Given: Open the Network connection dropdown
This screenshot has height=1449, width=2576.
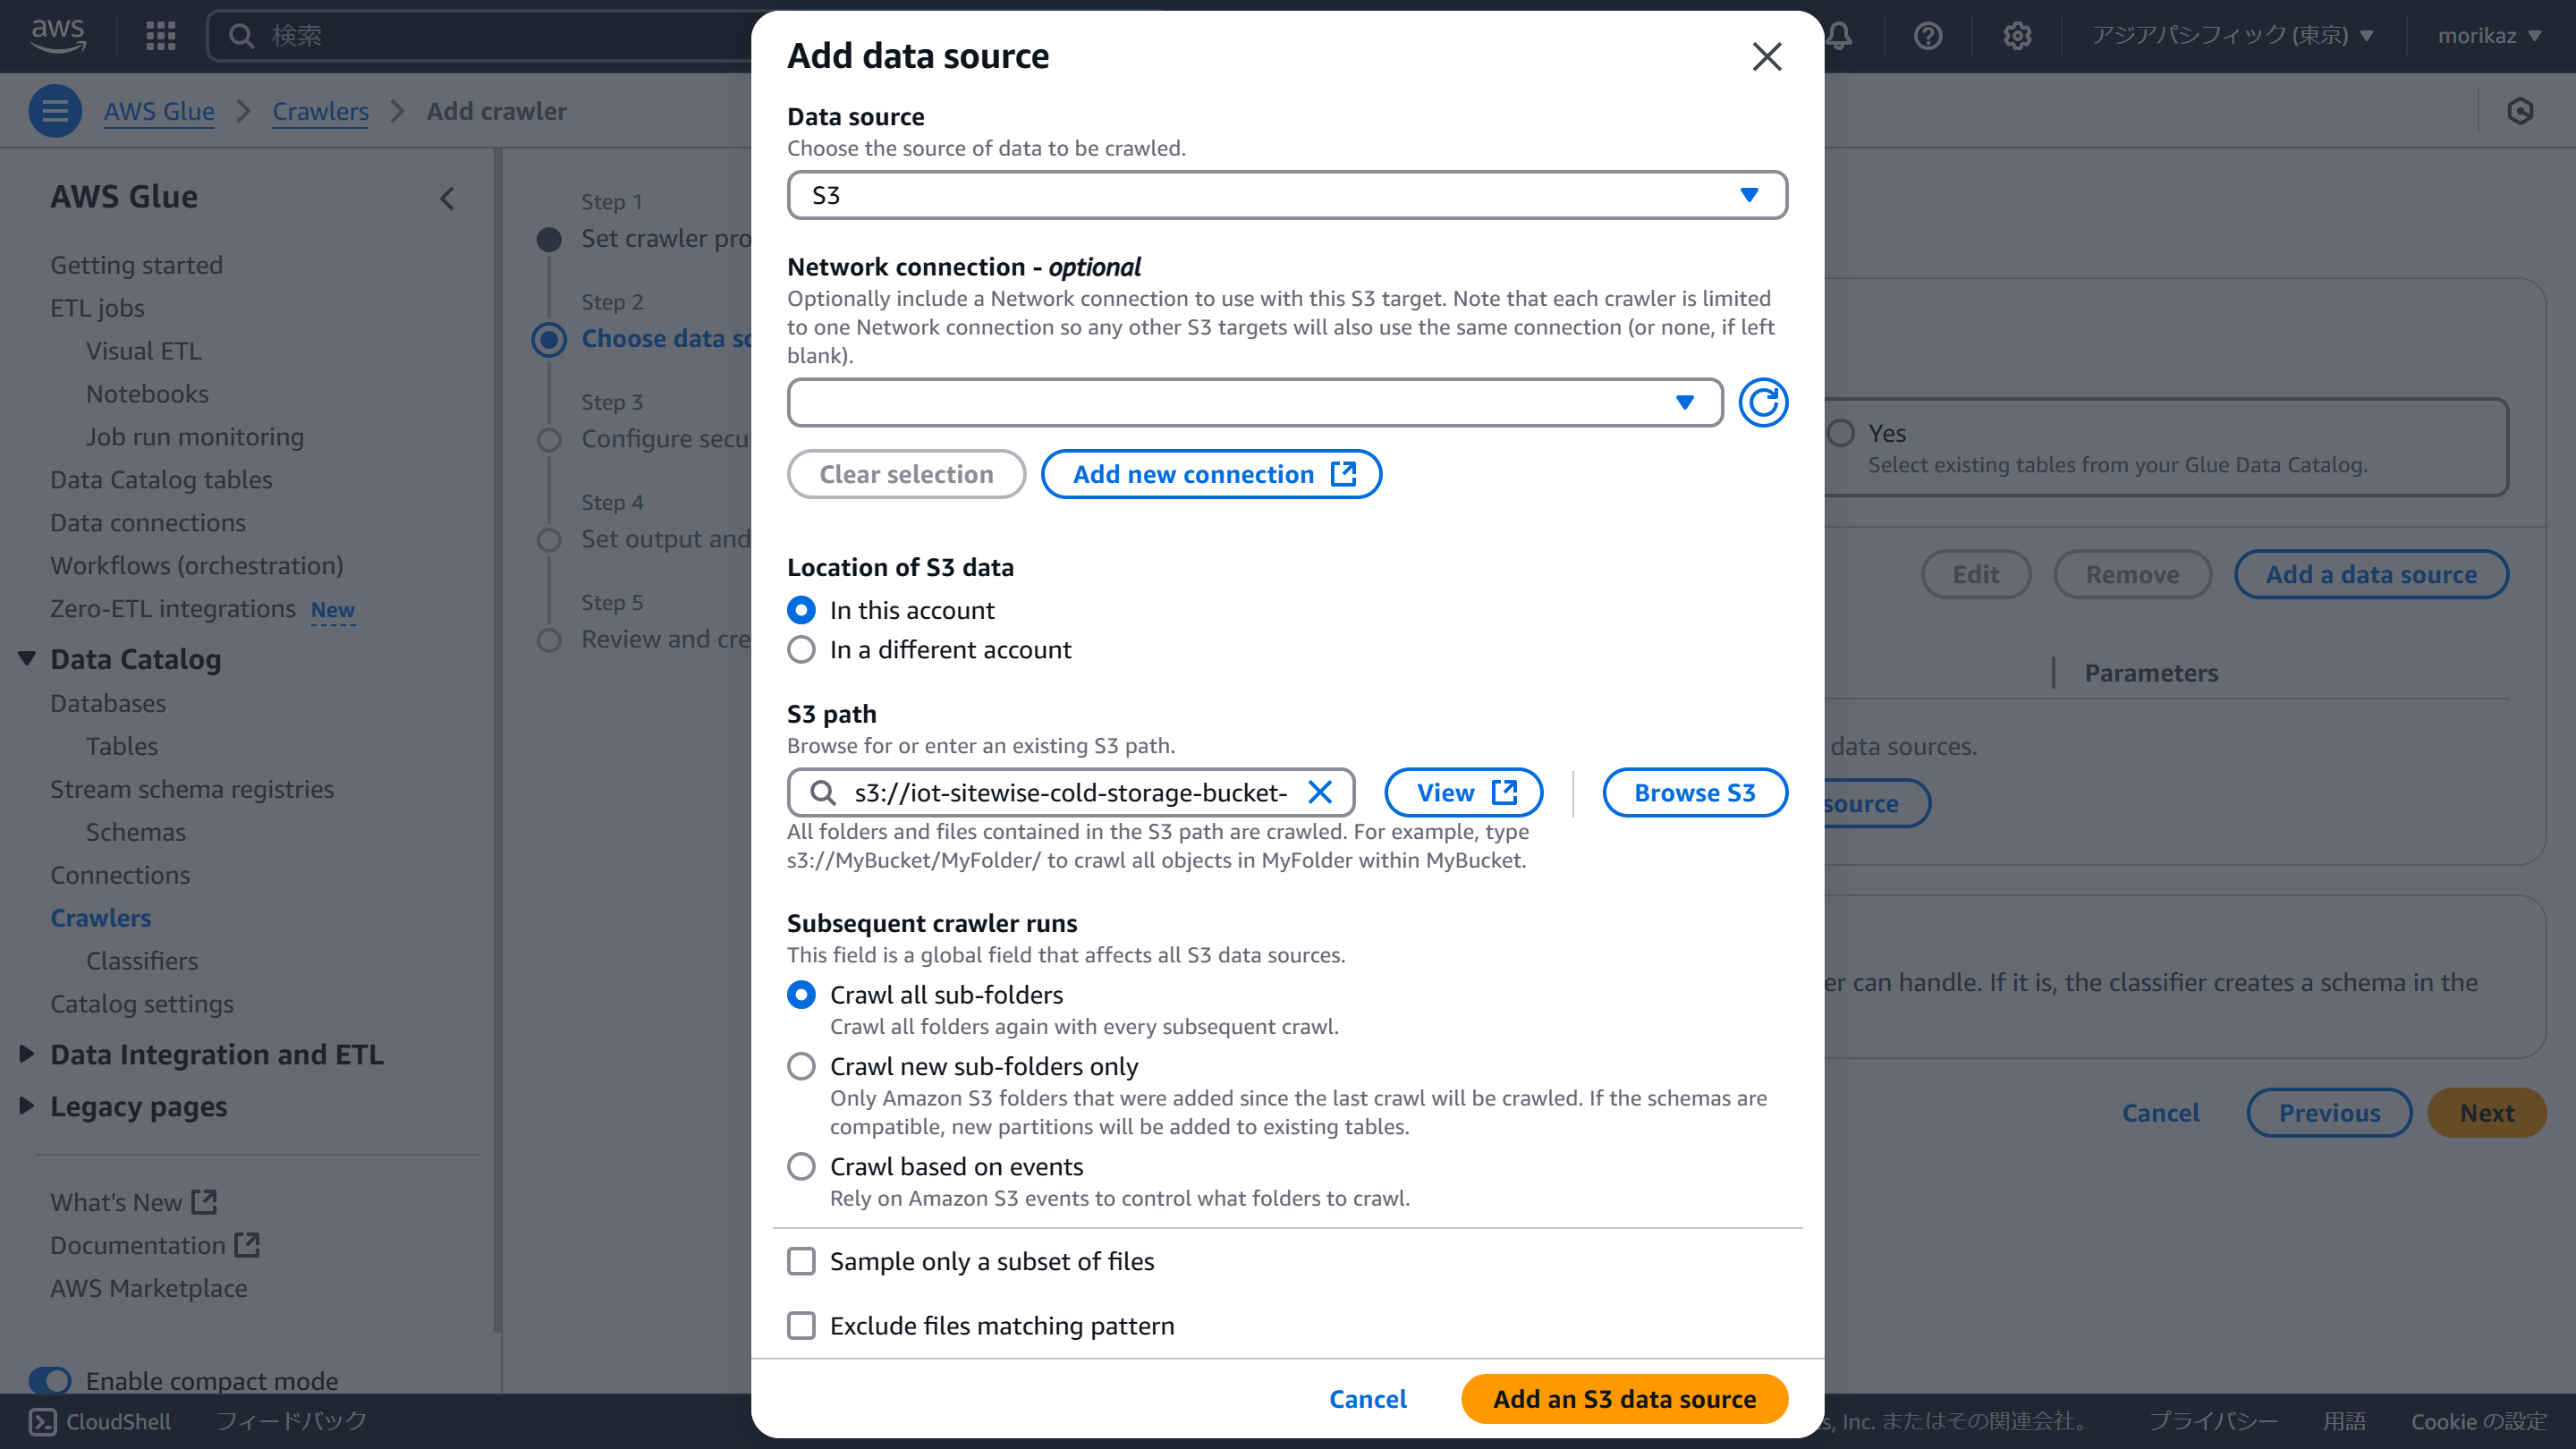Looking at the screenshot, I should 1254,402.
